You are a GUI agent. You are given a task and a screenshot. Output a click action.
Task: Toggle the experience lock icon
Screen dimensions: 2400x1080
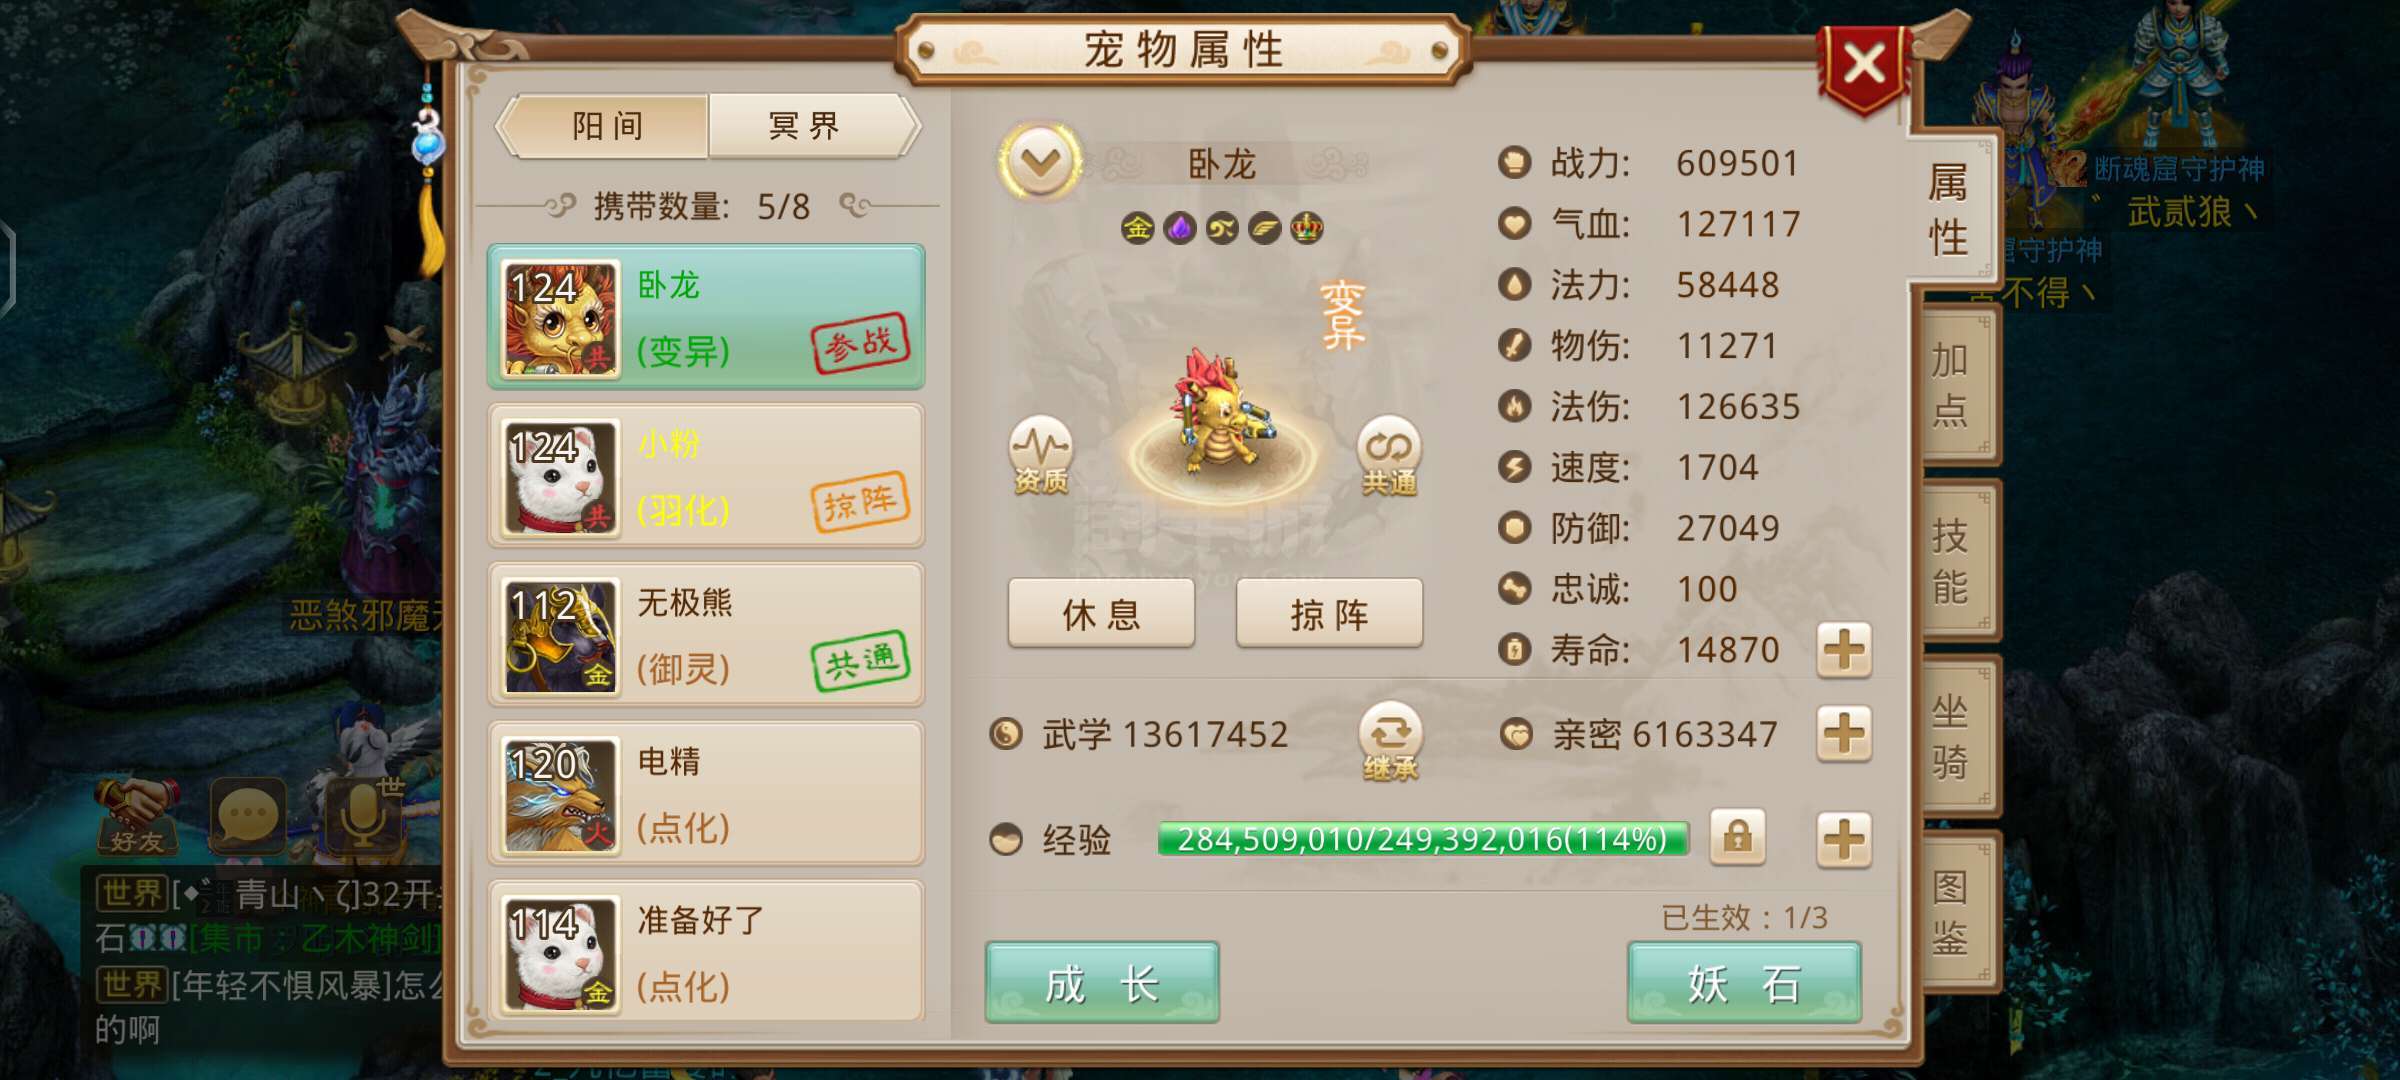[x=1738, y=837]
